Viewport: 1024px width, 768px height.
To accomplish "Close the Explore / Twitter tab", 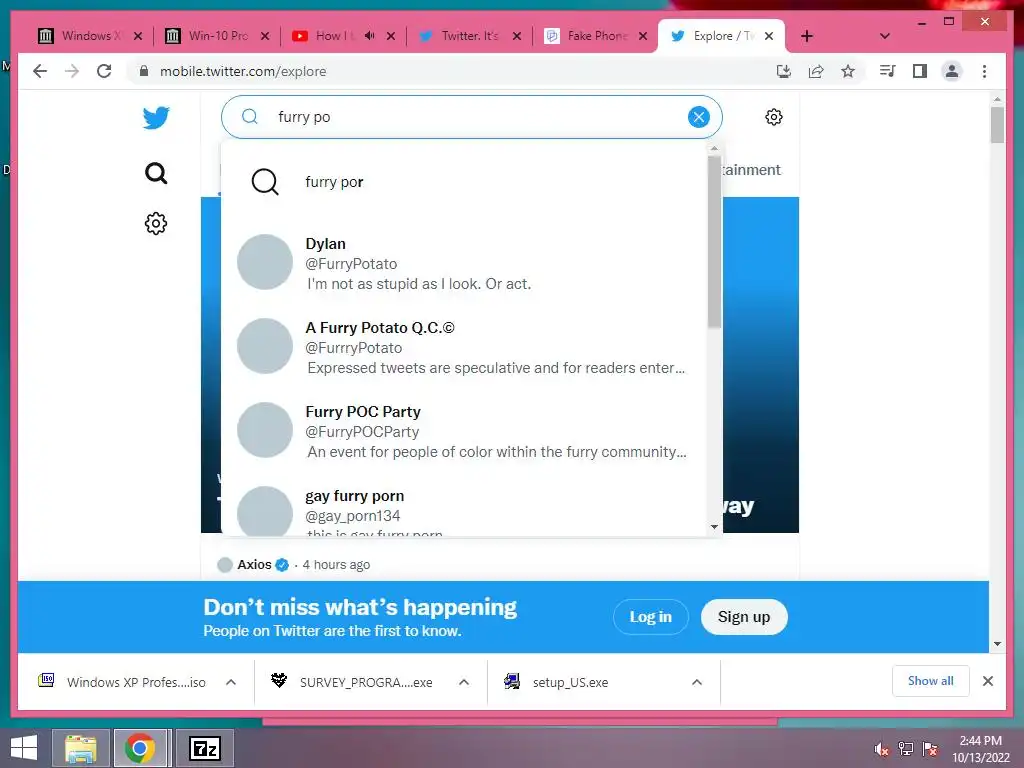I will coord(769,36).
